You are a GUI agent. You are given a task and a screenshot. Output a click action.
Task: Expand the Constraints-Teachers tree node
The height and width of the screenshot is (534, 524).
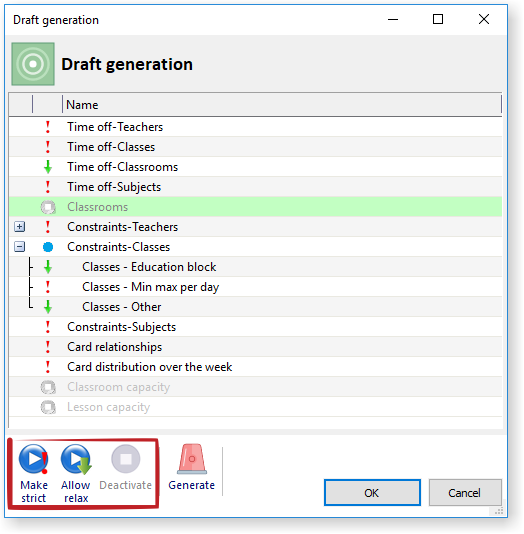(20, 227)
